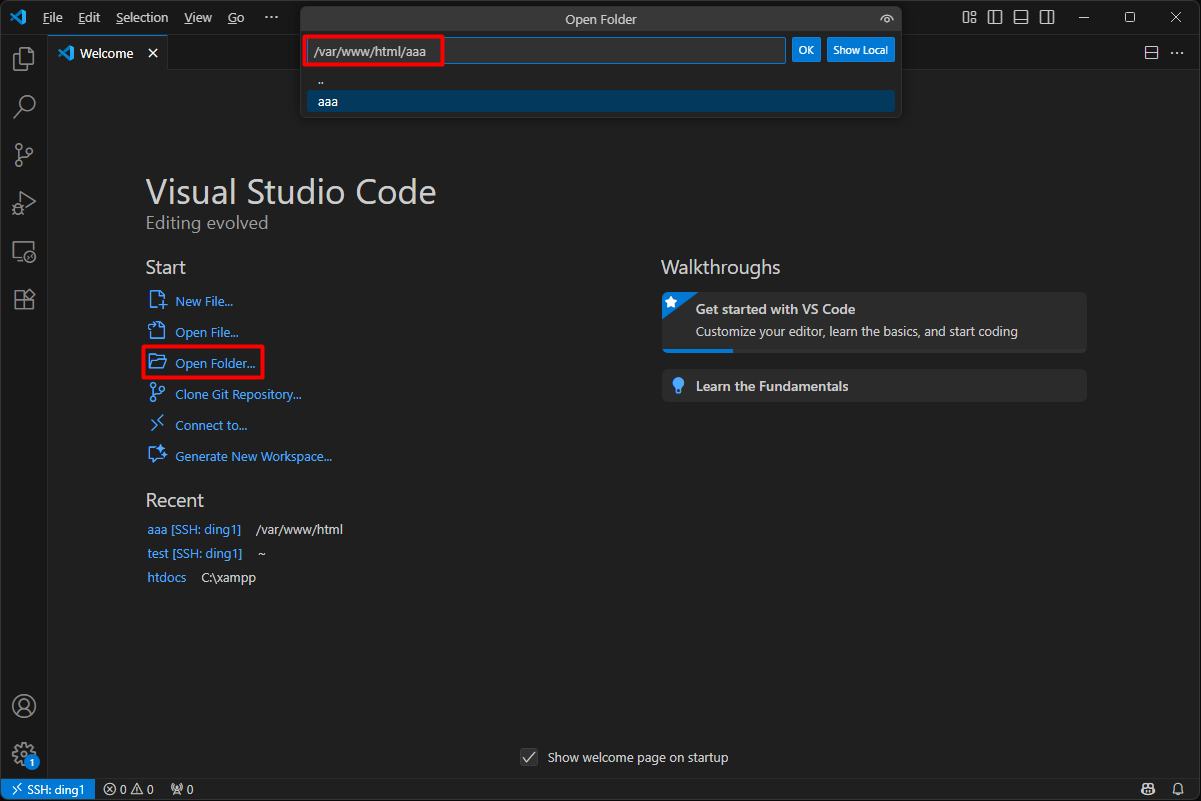Click the split editor layout icon
Viewport: 1201px width, 801px height.
pyautogui.click(x=1151, y=53)
